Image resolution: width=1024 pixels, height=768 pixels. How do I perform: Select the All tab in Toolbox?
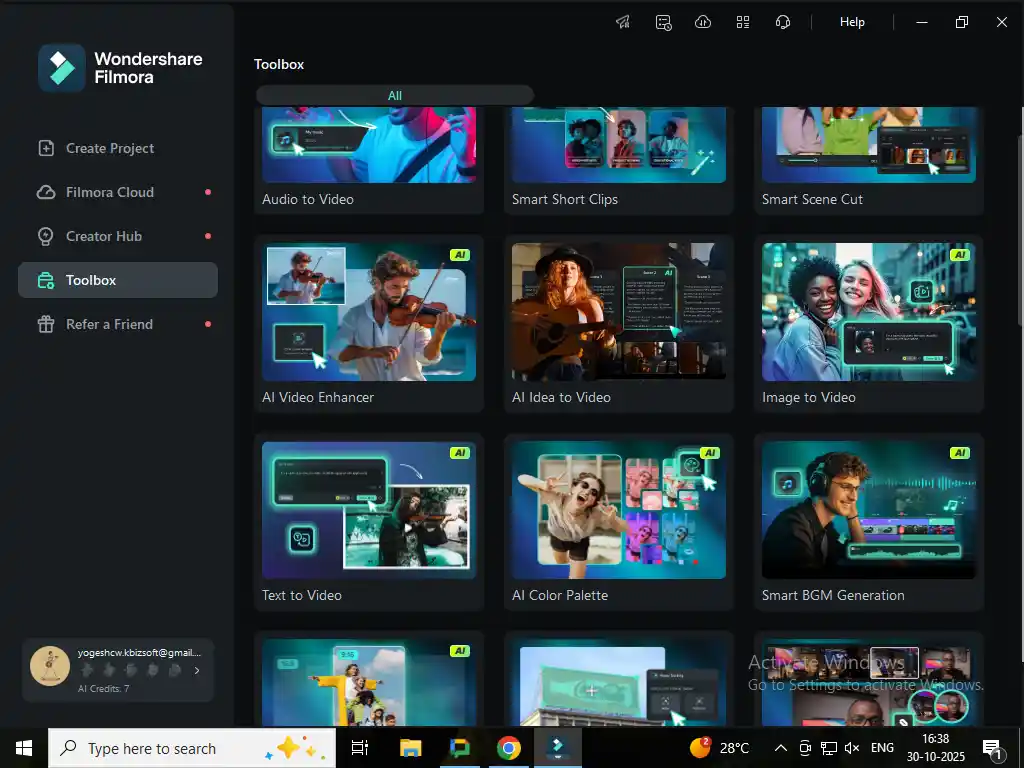(x=395, y=96)
